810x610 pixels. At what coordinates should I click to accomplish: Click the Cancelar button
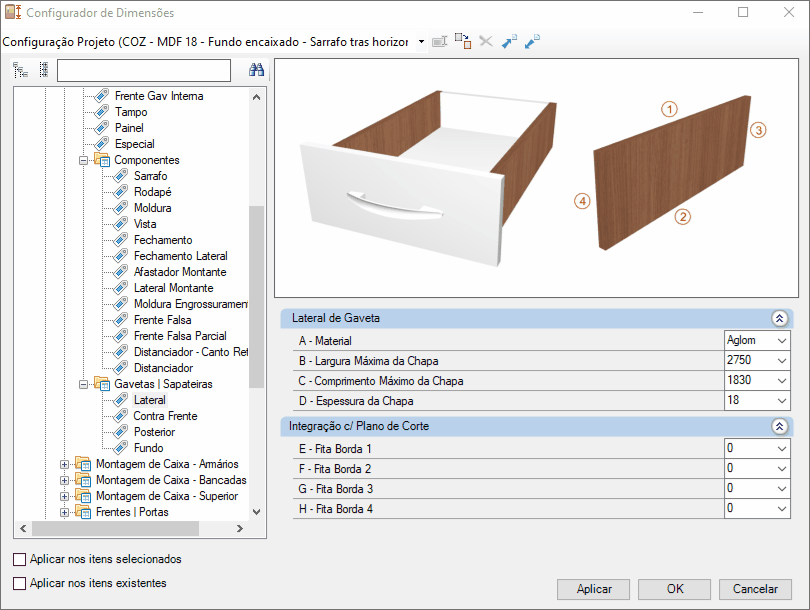point(755,589)
